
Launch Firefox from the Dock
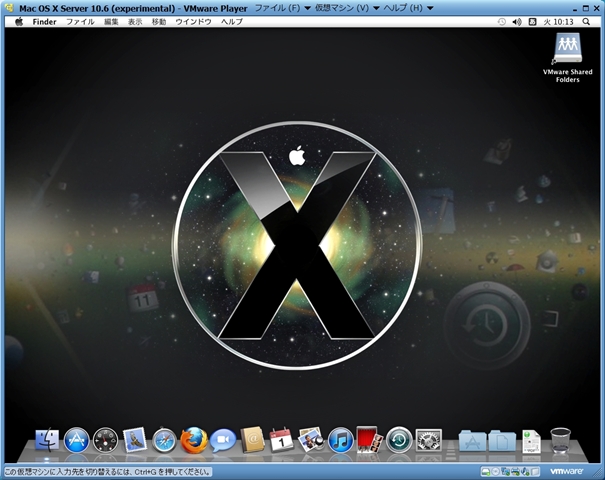[194, 440]
